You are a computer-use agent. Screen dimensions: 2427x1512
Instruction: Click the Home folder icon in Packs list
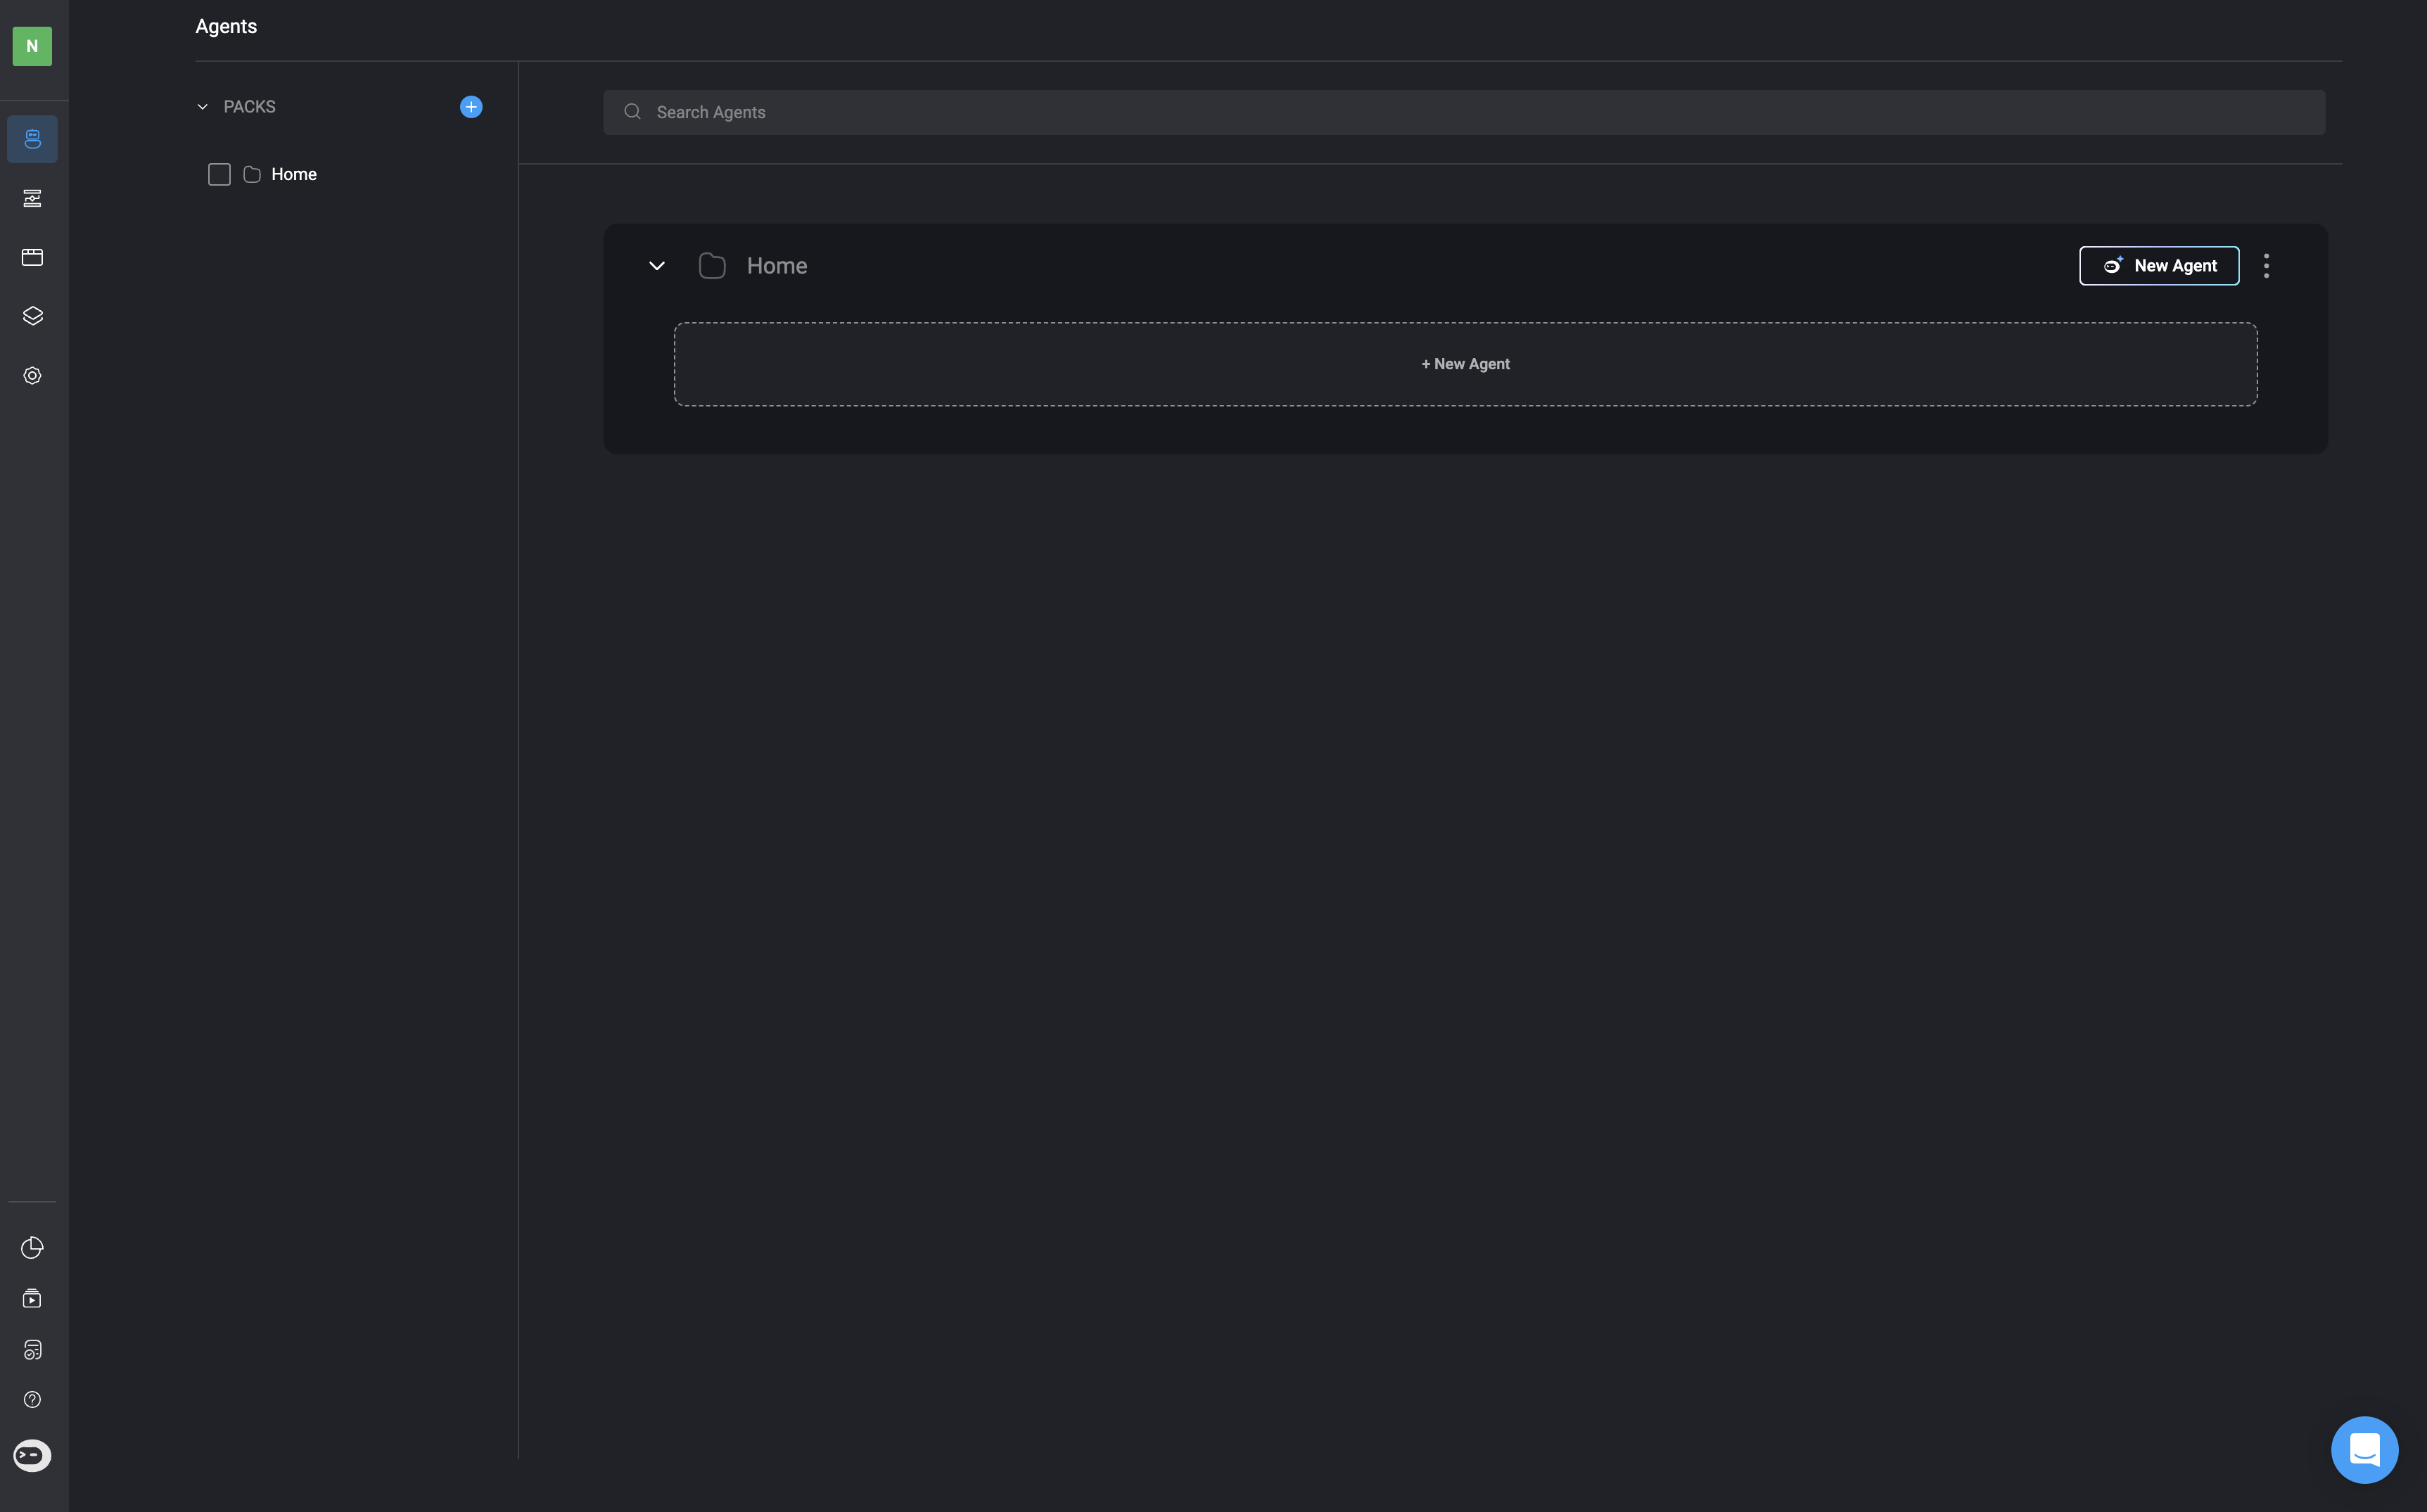click(252, 174)
